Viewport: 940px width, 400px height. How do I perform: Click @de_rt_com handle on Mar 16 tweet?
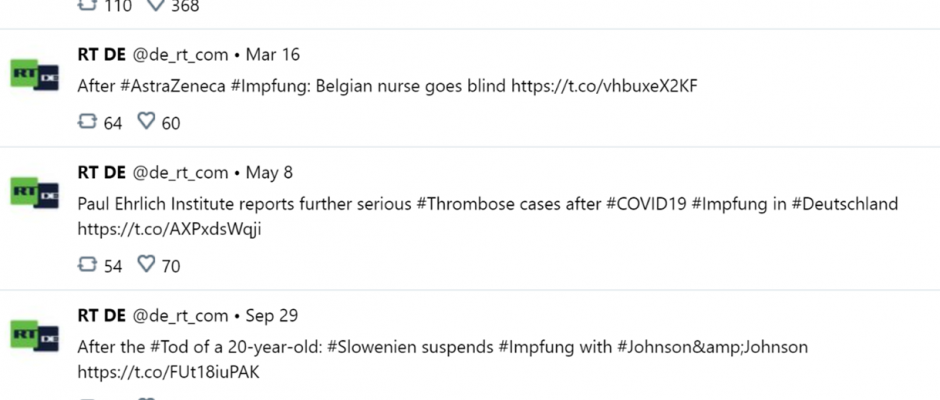[x=180, y=55]
